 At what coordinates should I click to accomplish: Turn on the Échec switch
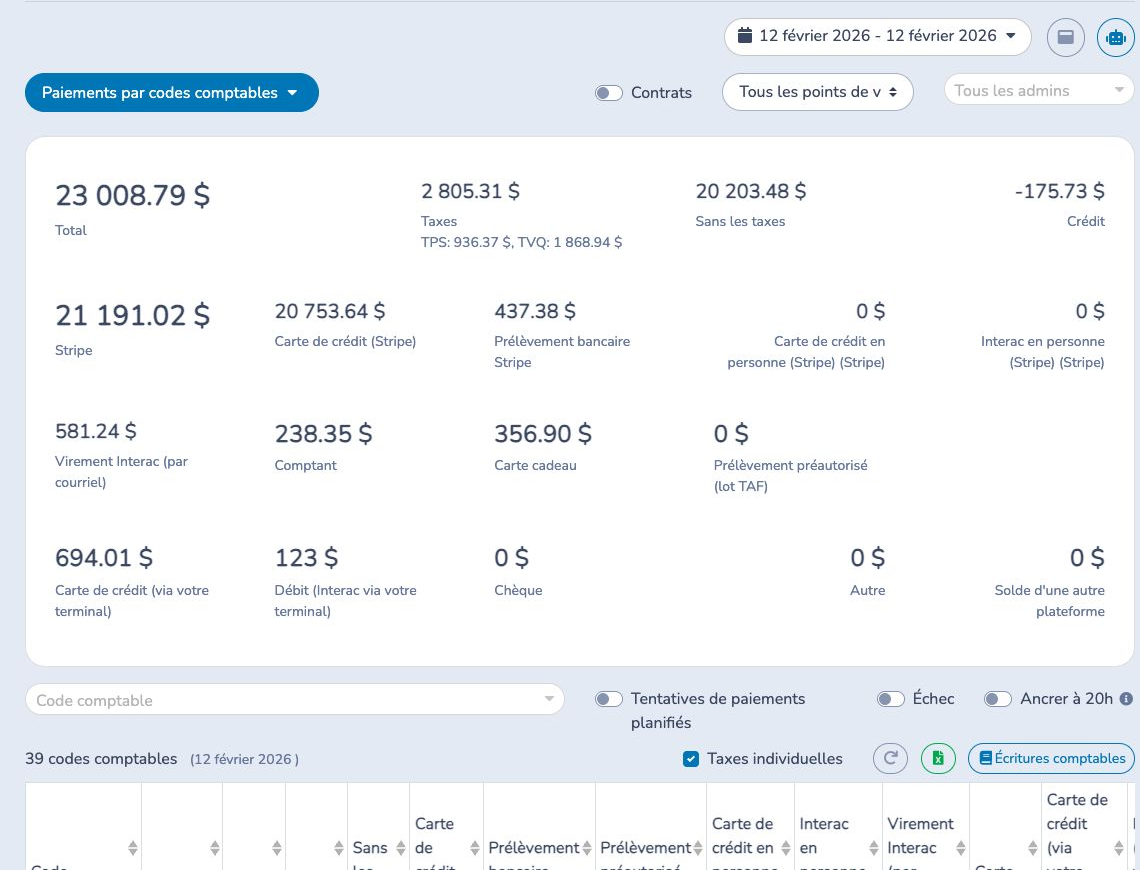(891, 699)
